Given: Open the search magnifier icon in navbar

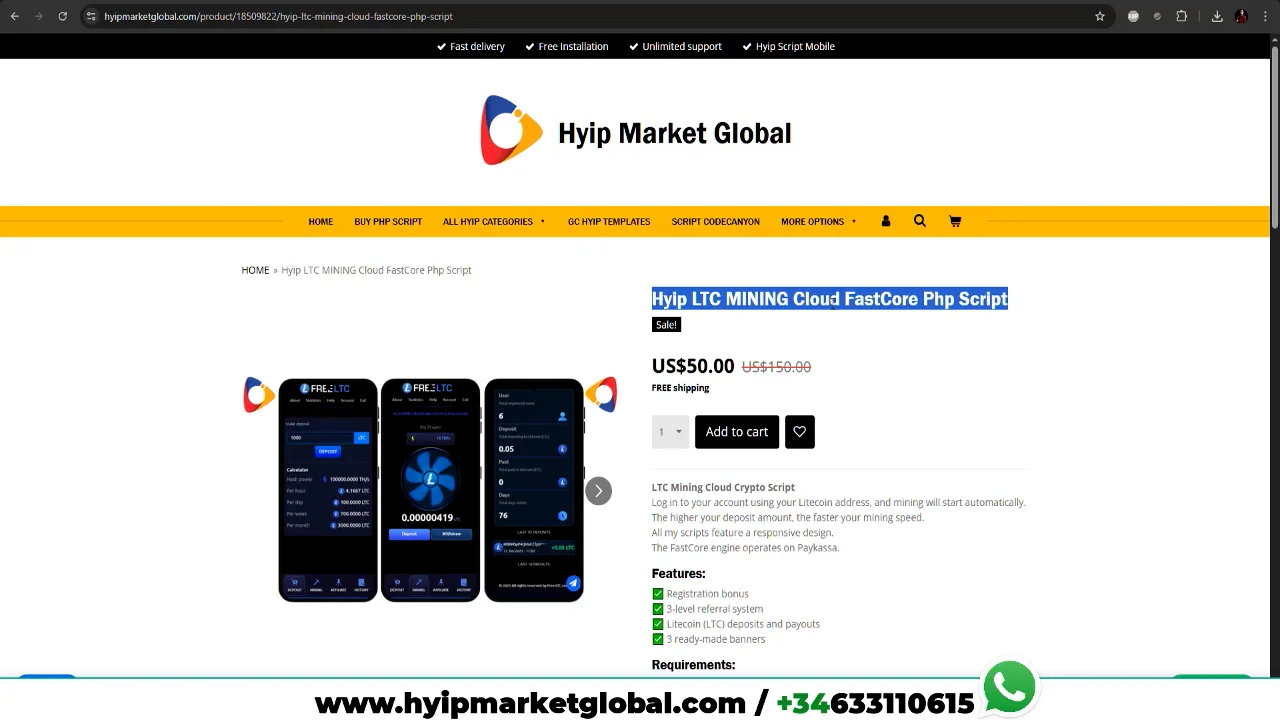Looking at the screenshot, I should (x=920, y=221).
